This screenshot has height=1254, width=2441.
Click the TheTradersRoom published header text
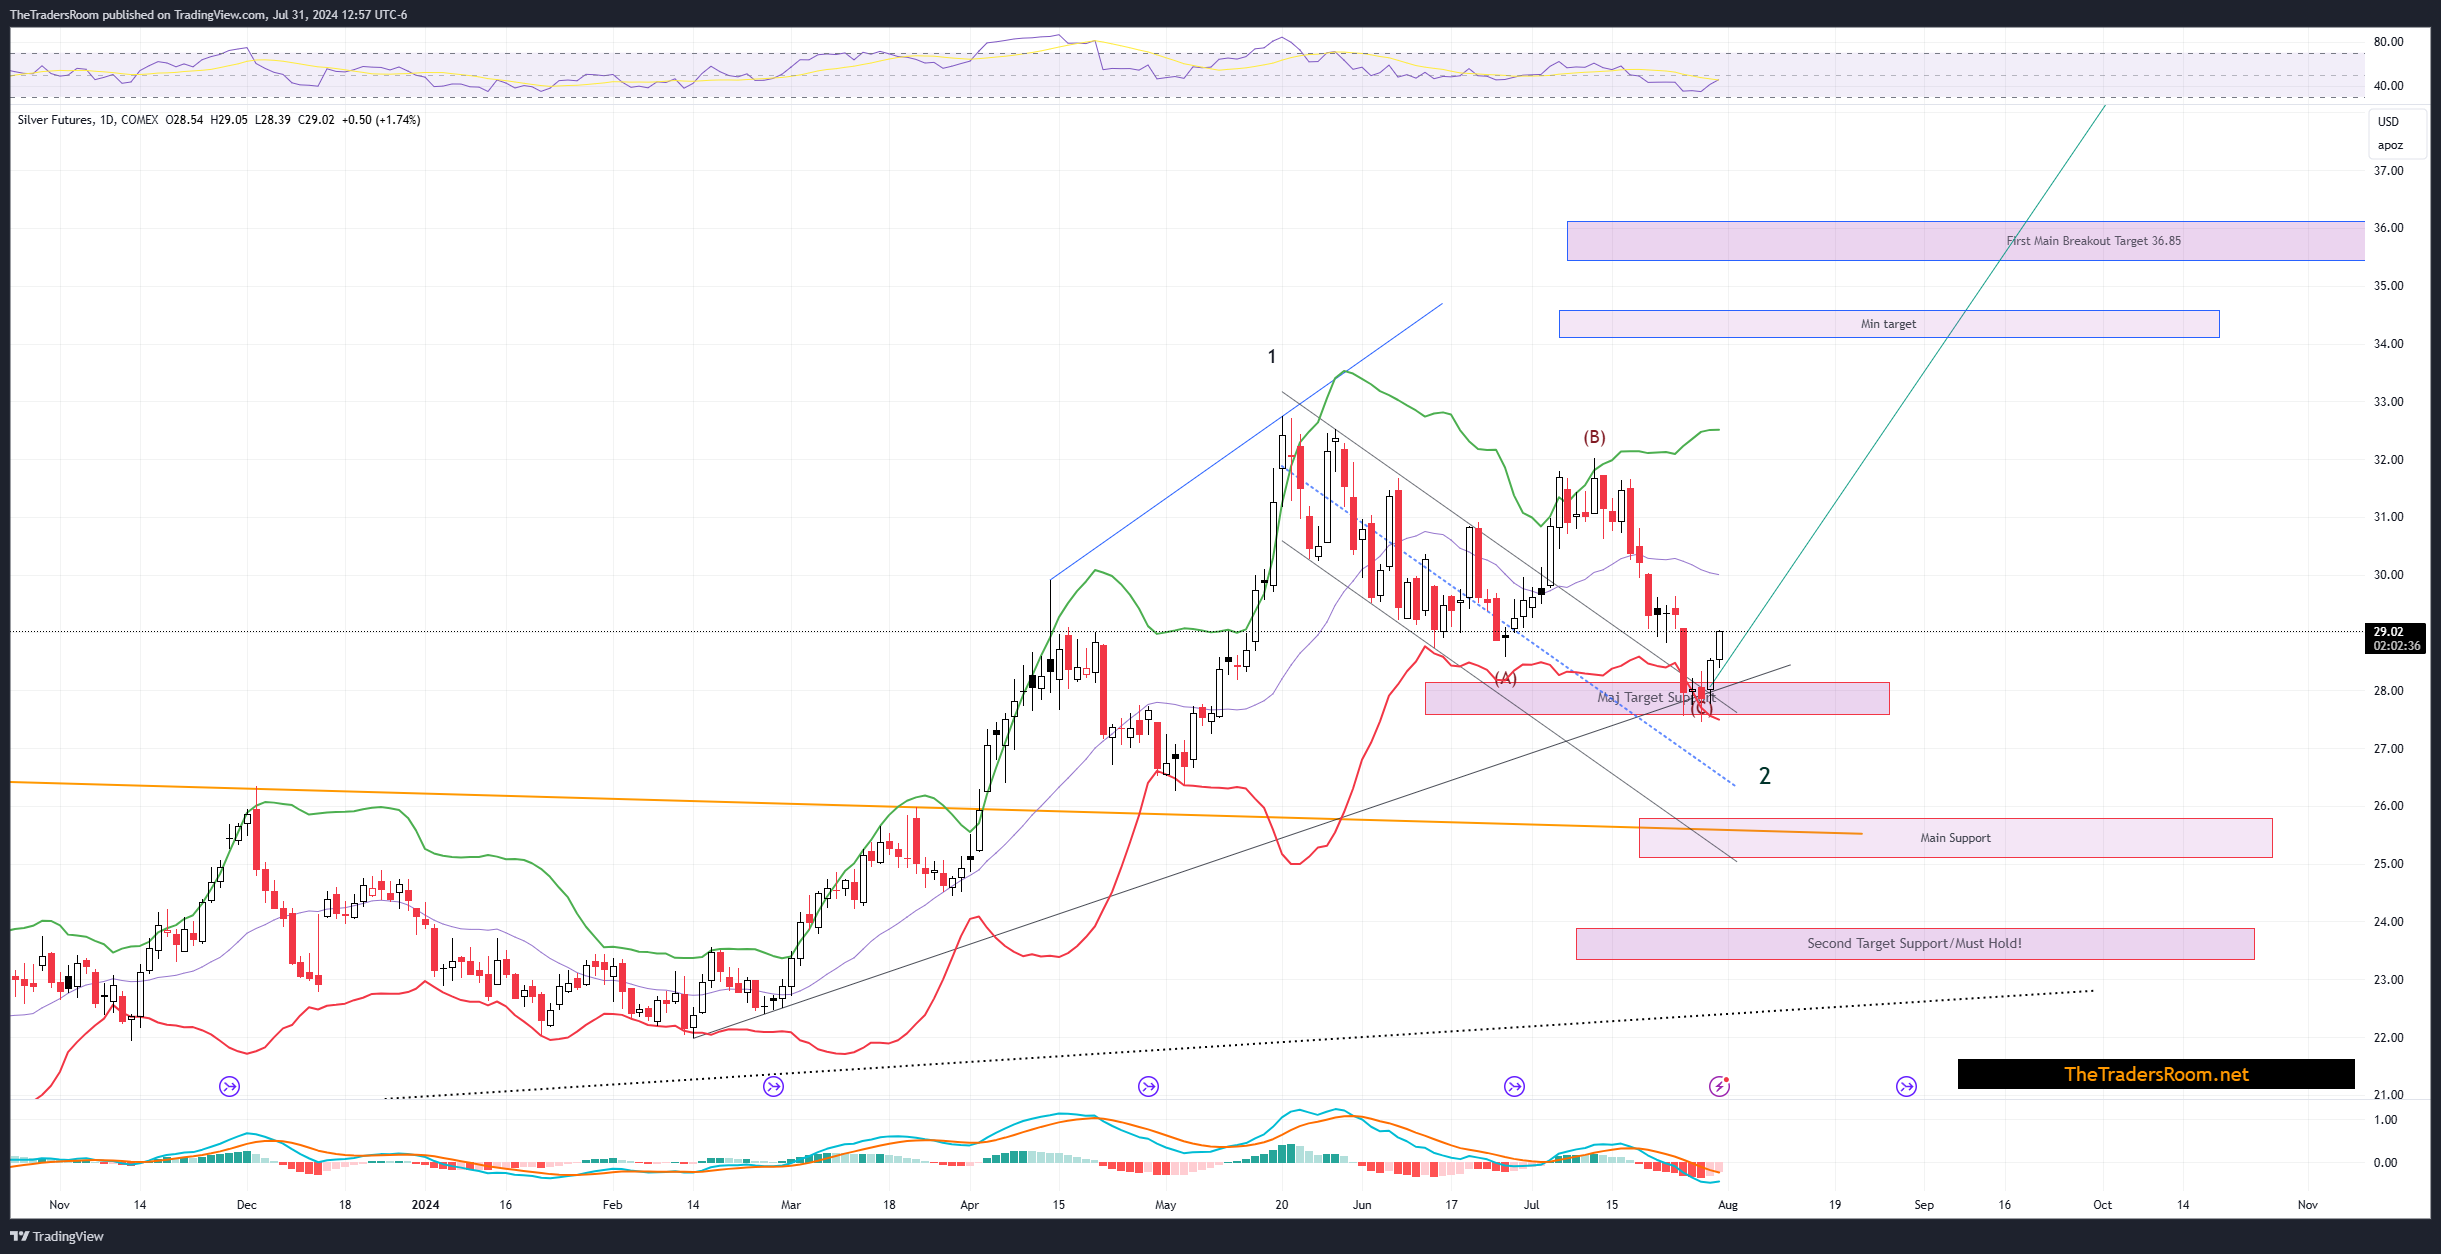click(x=207, y=14)
